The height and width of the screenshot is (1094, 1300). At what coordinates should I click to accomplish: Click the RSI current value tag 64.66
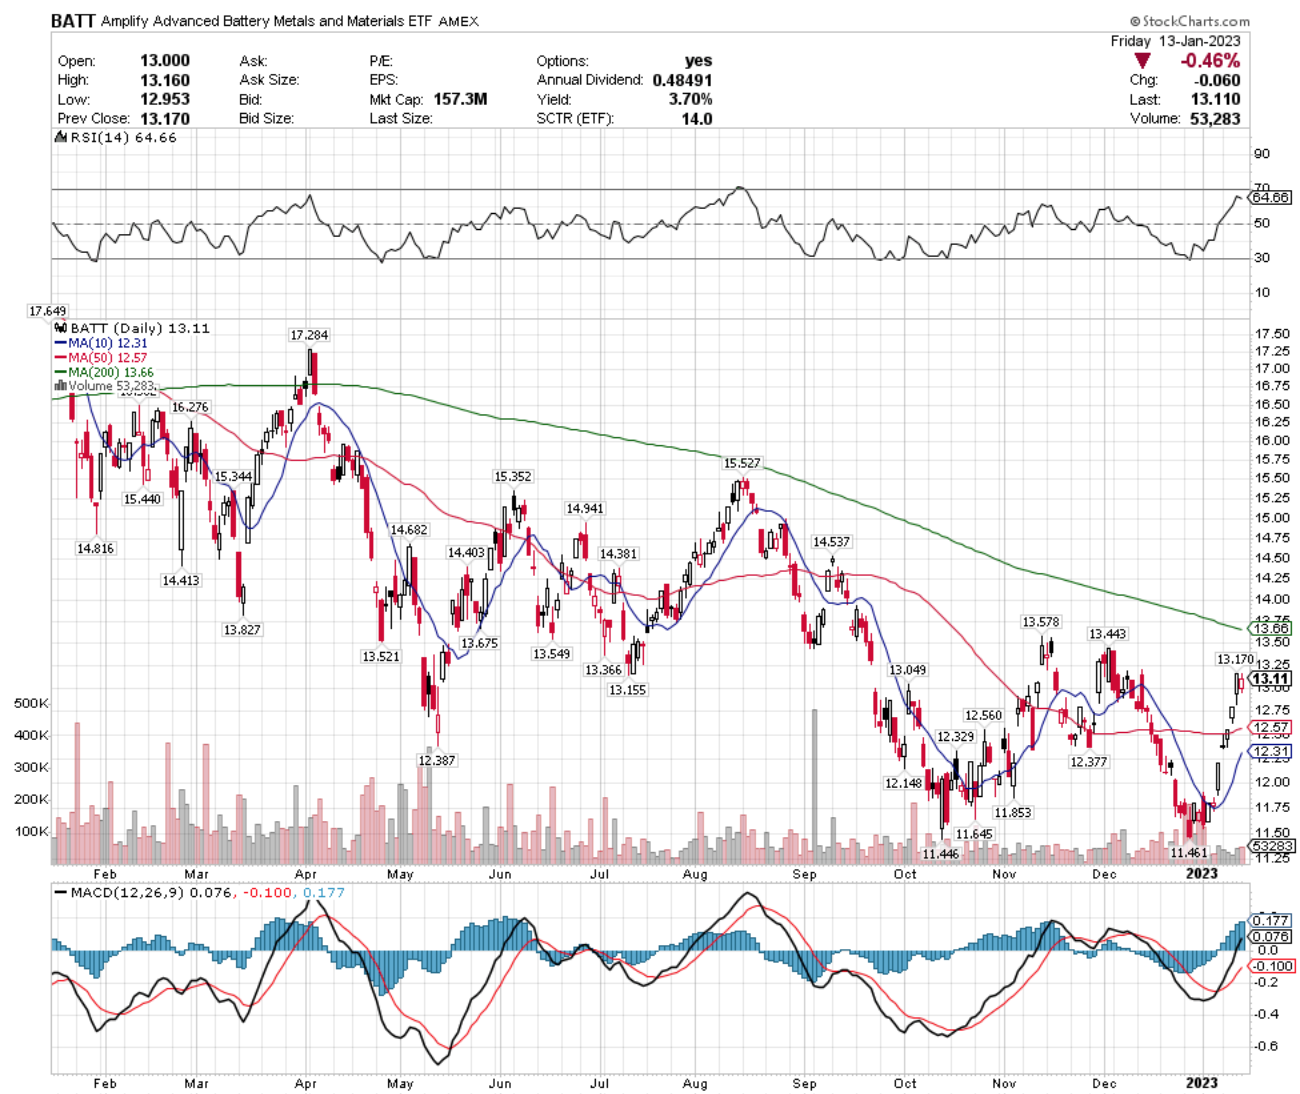point(1271,197)
